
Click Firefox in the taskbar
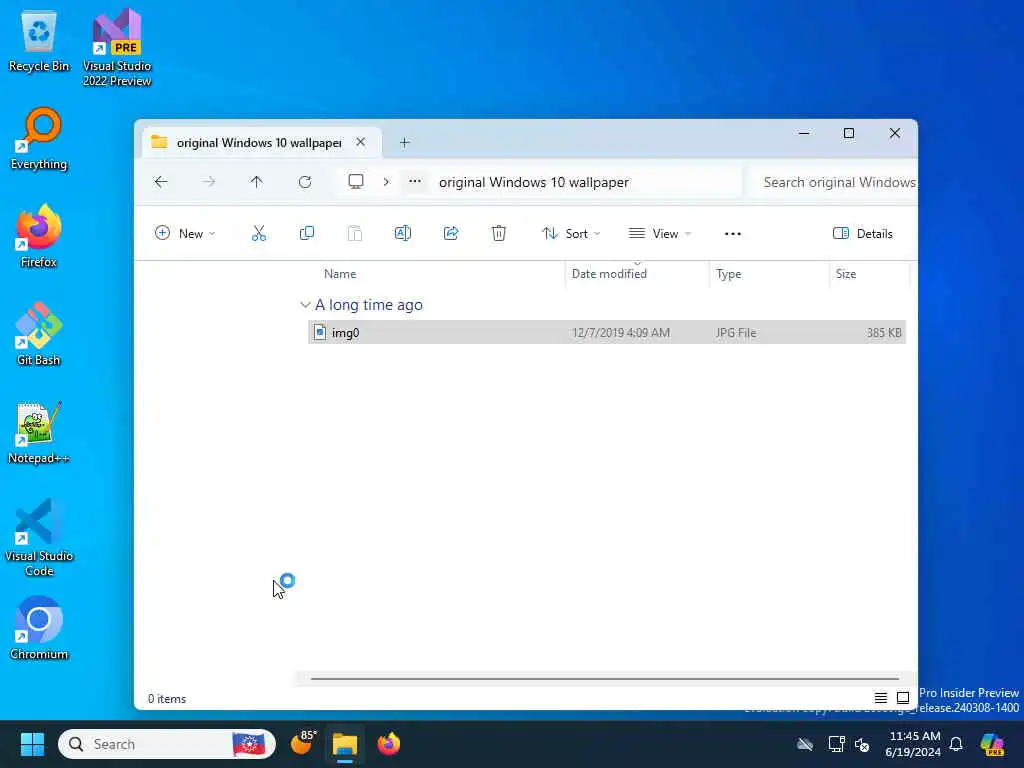389,744
